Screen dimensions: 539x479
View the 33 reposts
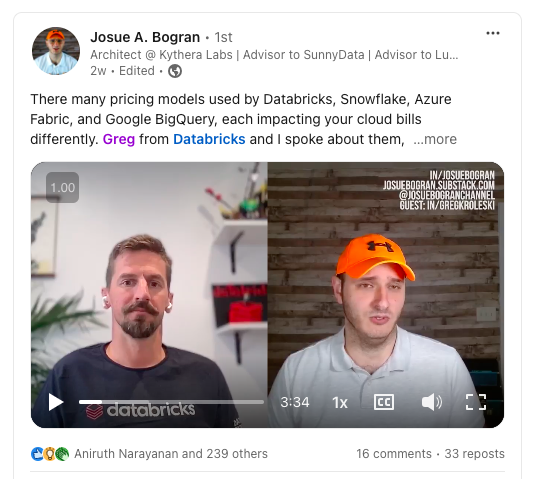(x=474, y=454)
